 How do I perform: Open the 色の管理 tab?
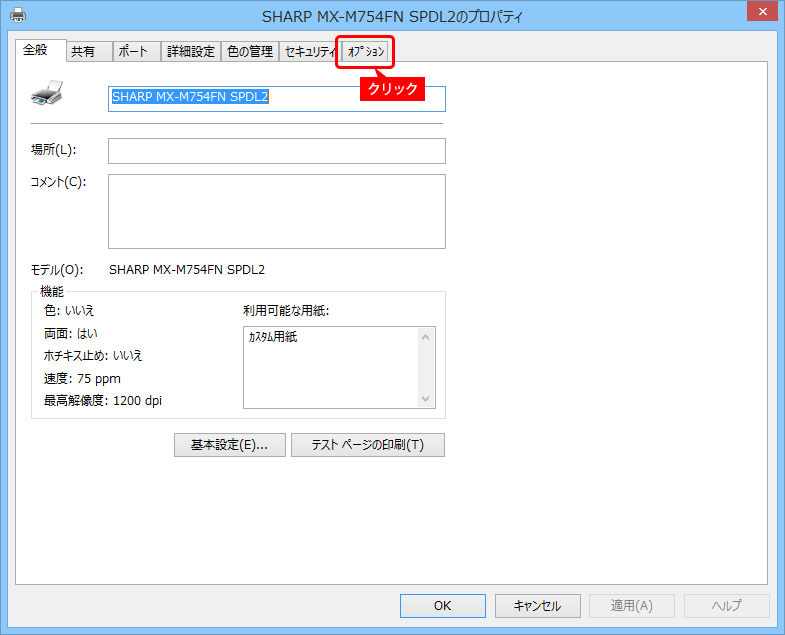(x=249, y=52)
